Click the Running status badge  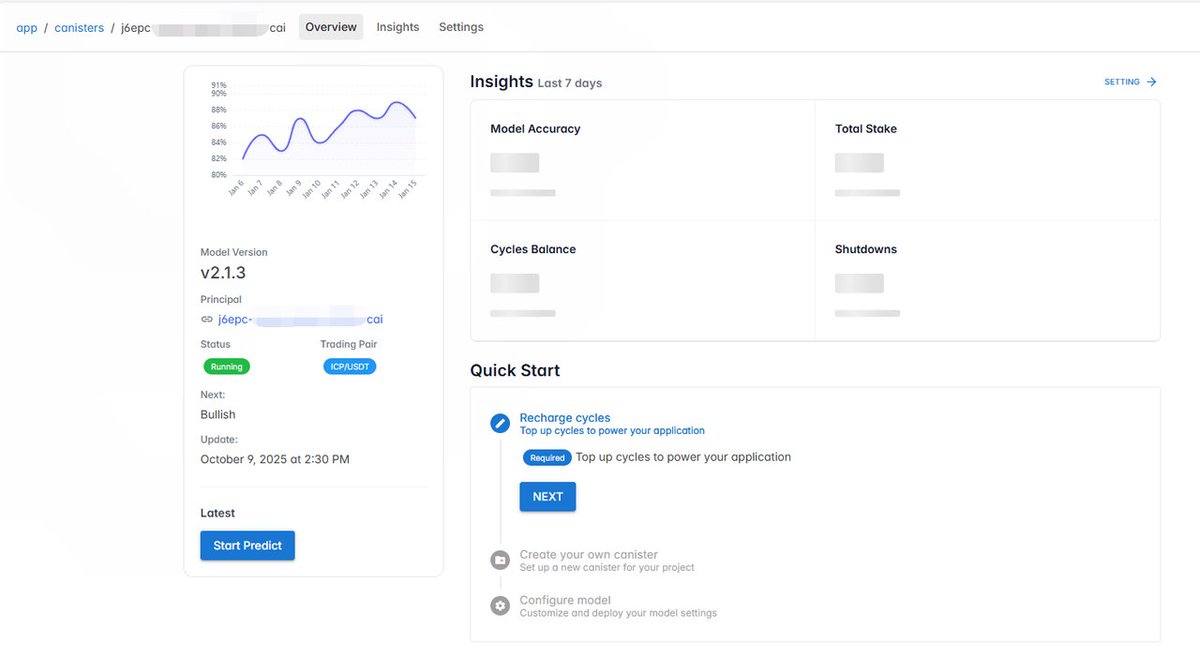[226, 367]
